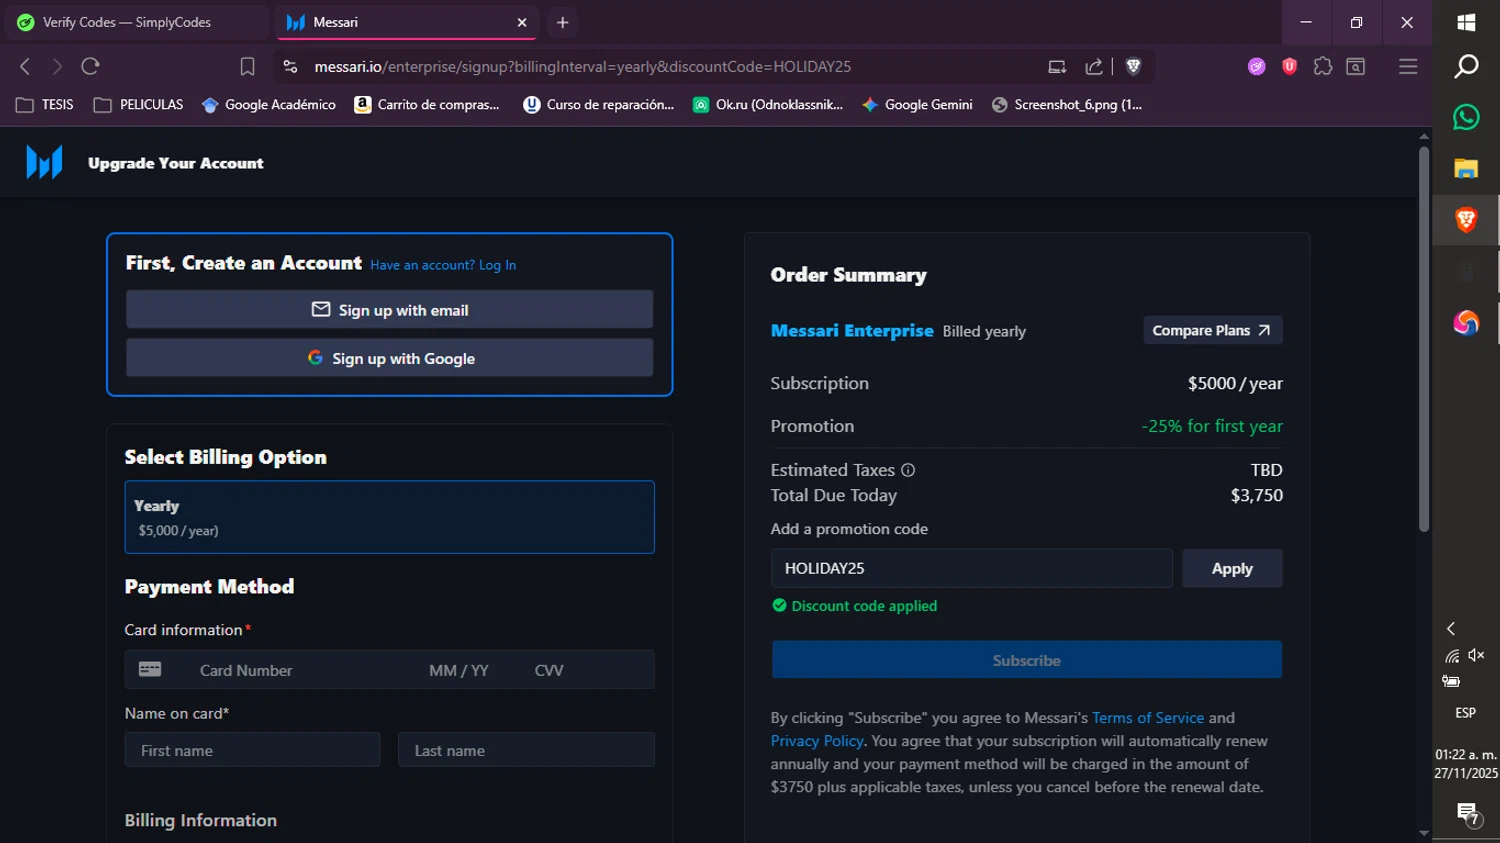Open the browser wallet icon
This screenshot has width=1500, height=843.
point(1356,66)
